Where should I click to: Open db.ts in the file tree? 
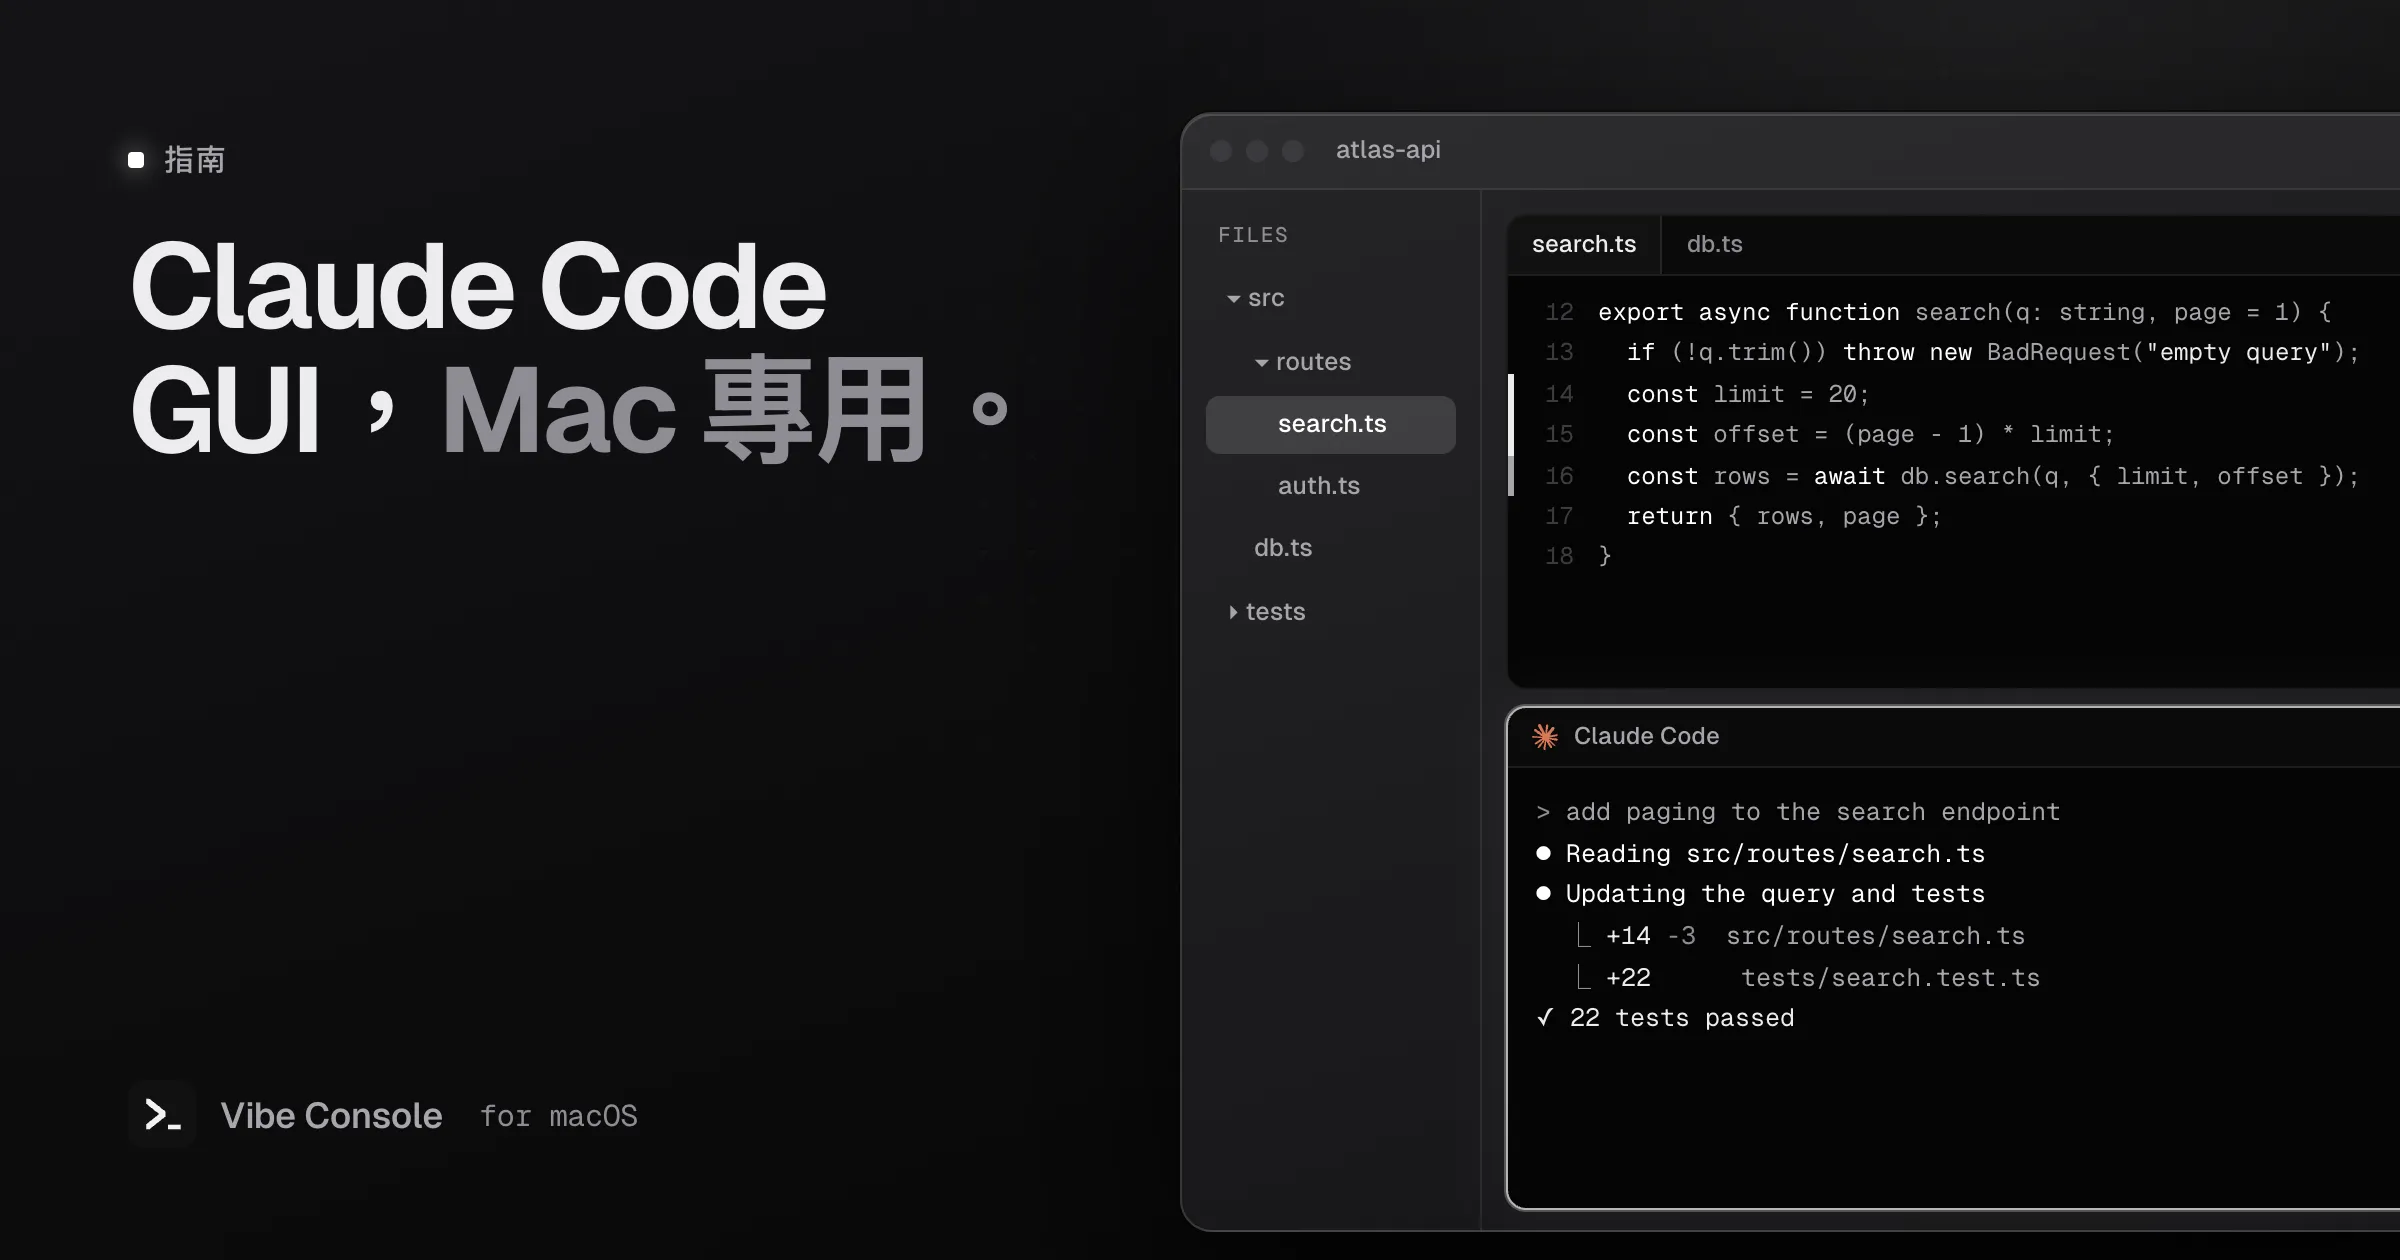pyautogui.click(x=1282, y=548)
